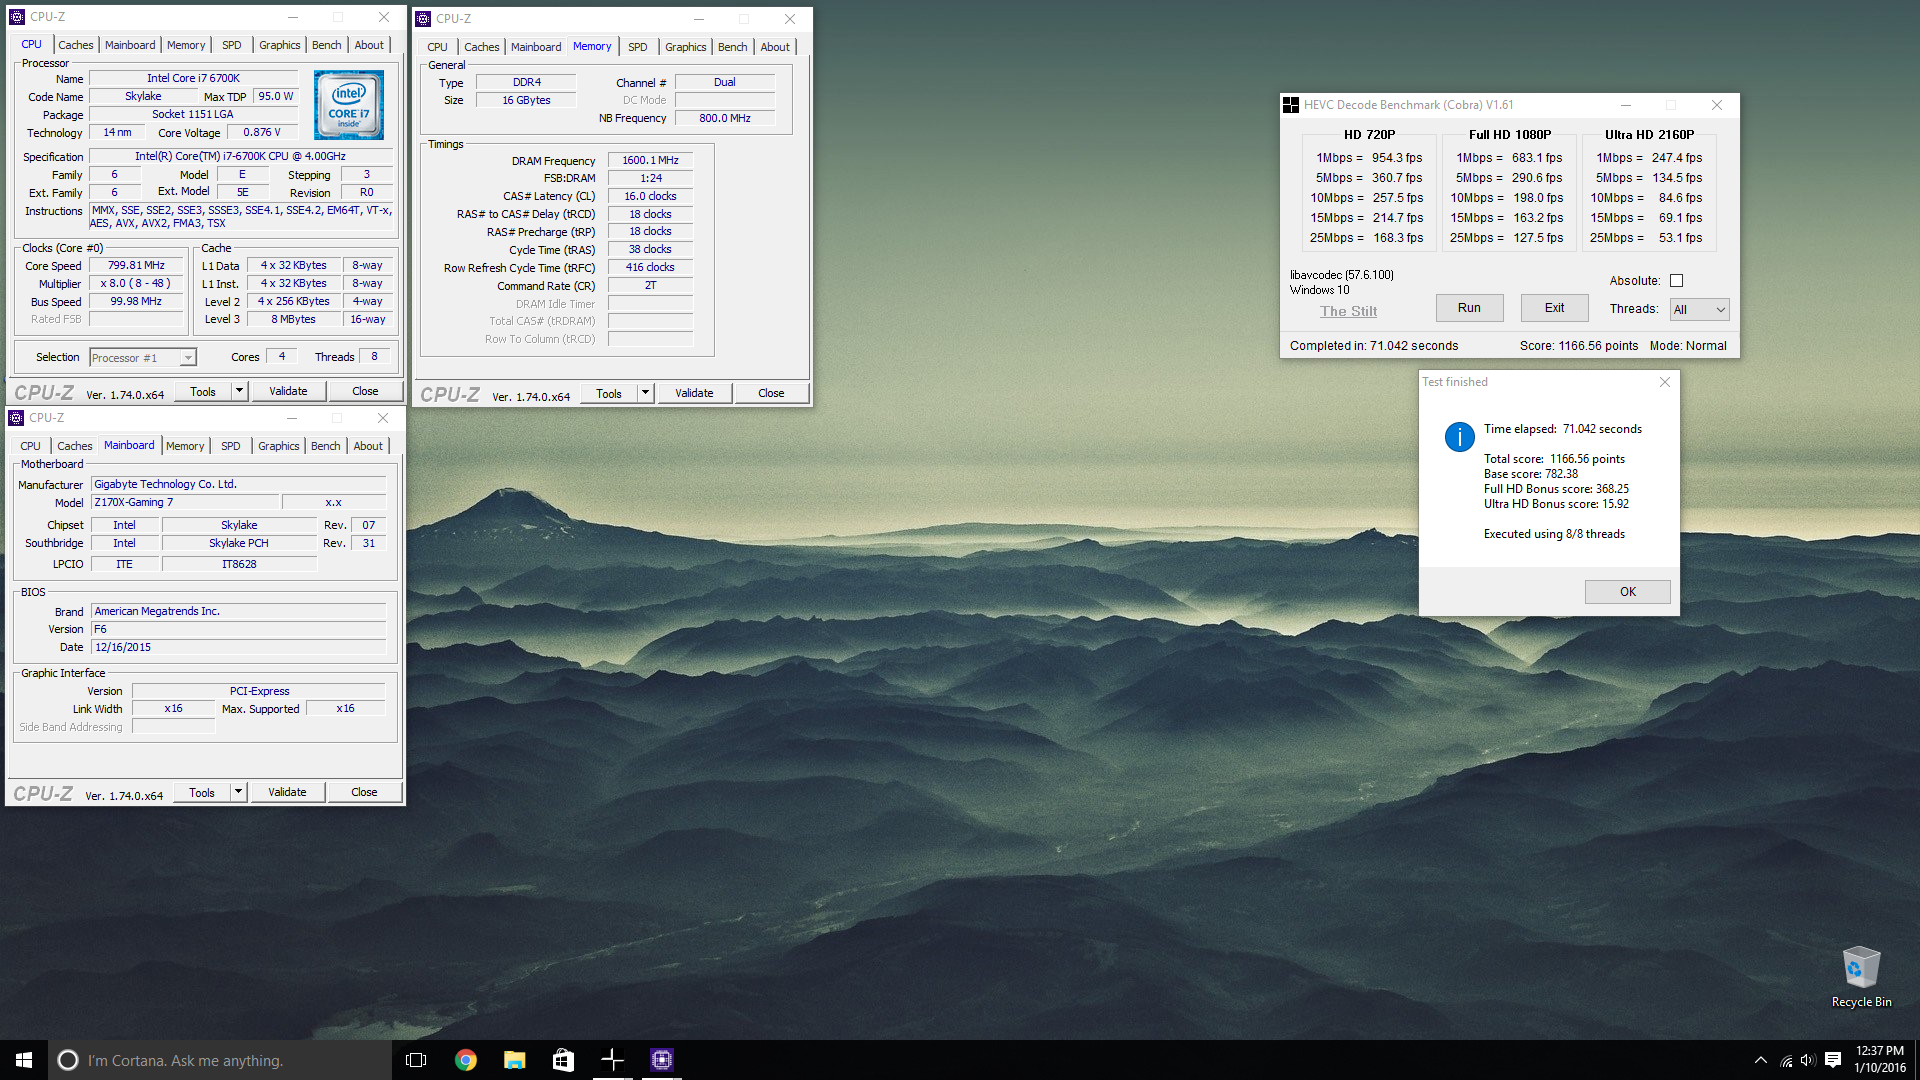Switch to the HEVC benchmark taskbar icon
Screen dimensions: 1920x1080
pos(612,1060)
